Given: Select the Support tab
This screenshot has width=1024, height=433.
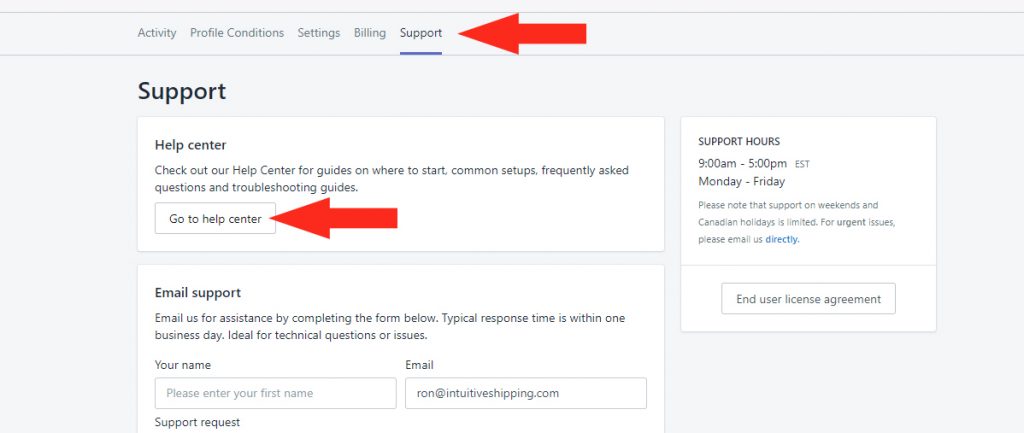Looking at the screenshot, I should pyautogui.click(x=421, y=33).
